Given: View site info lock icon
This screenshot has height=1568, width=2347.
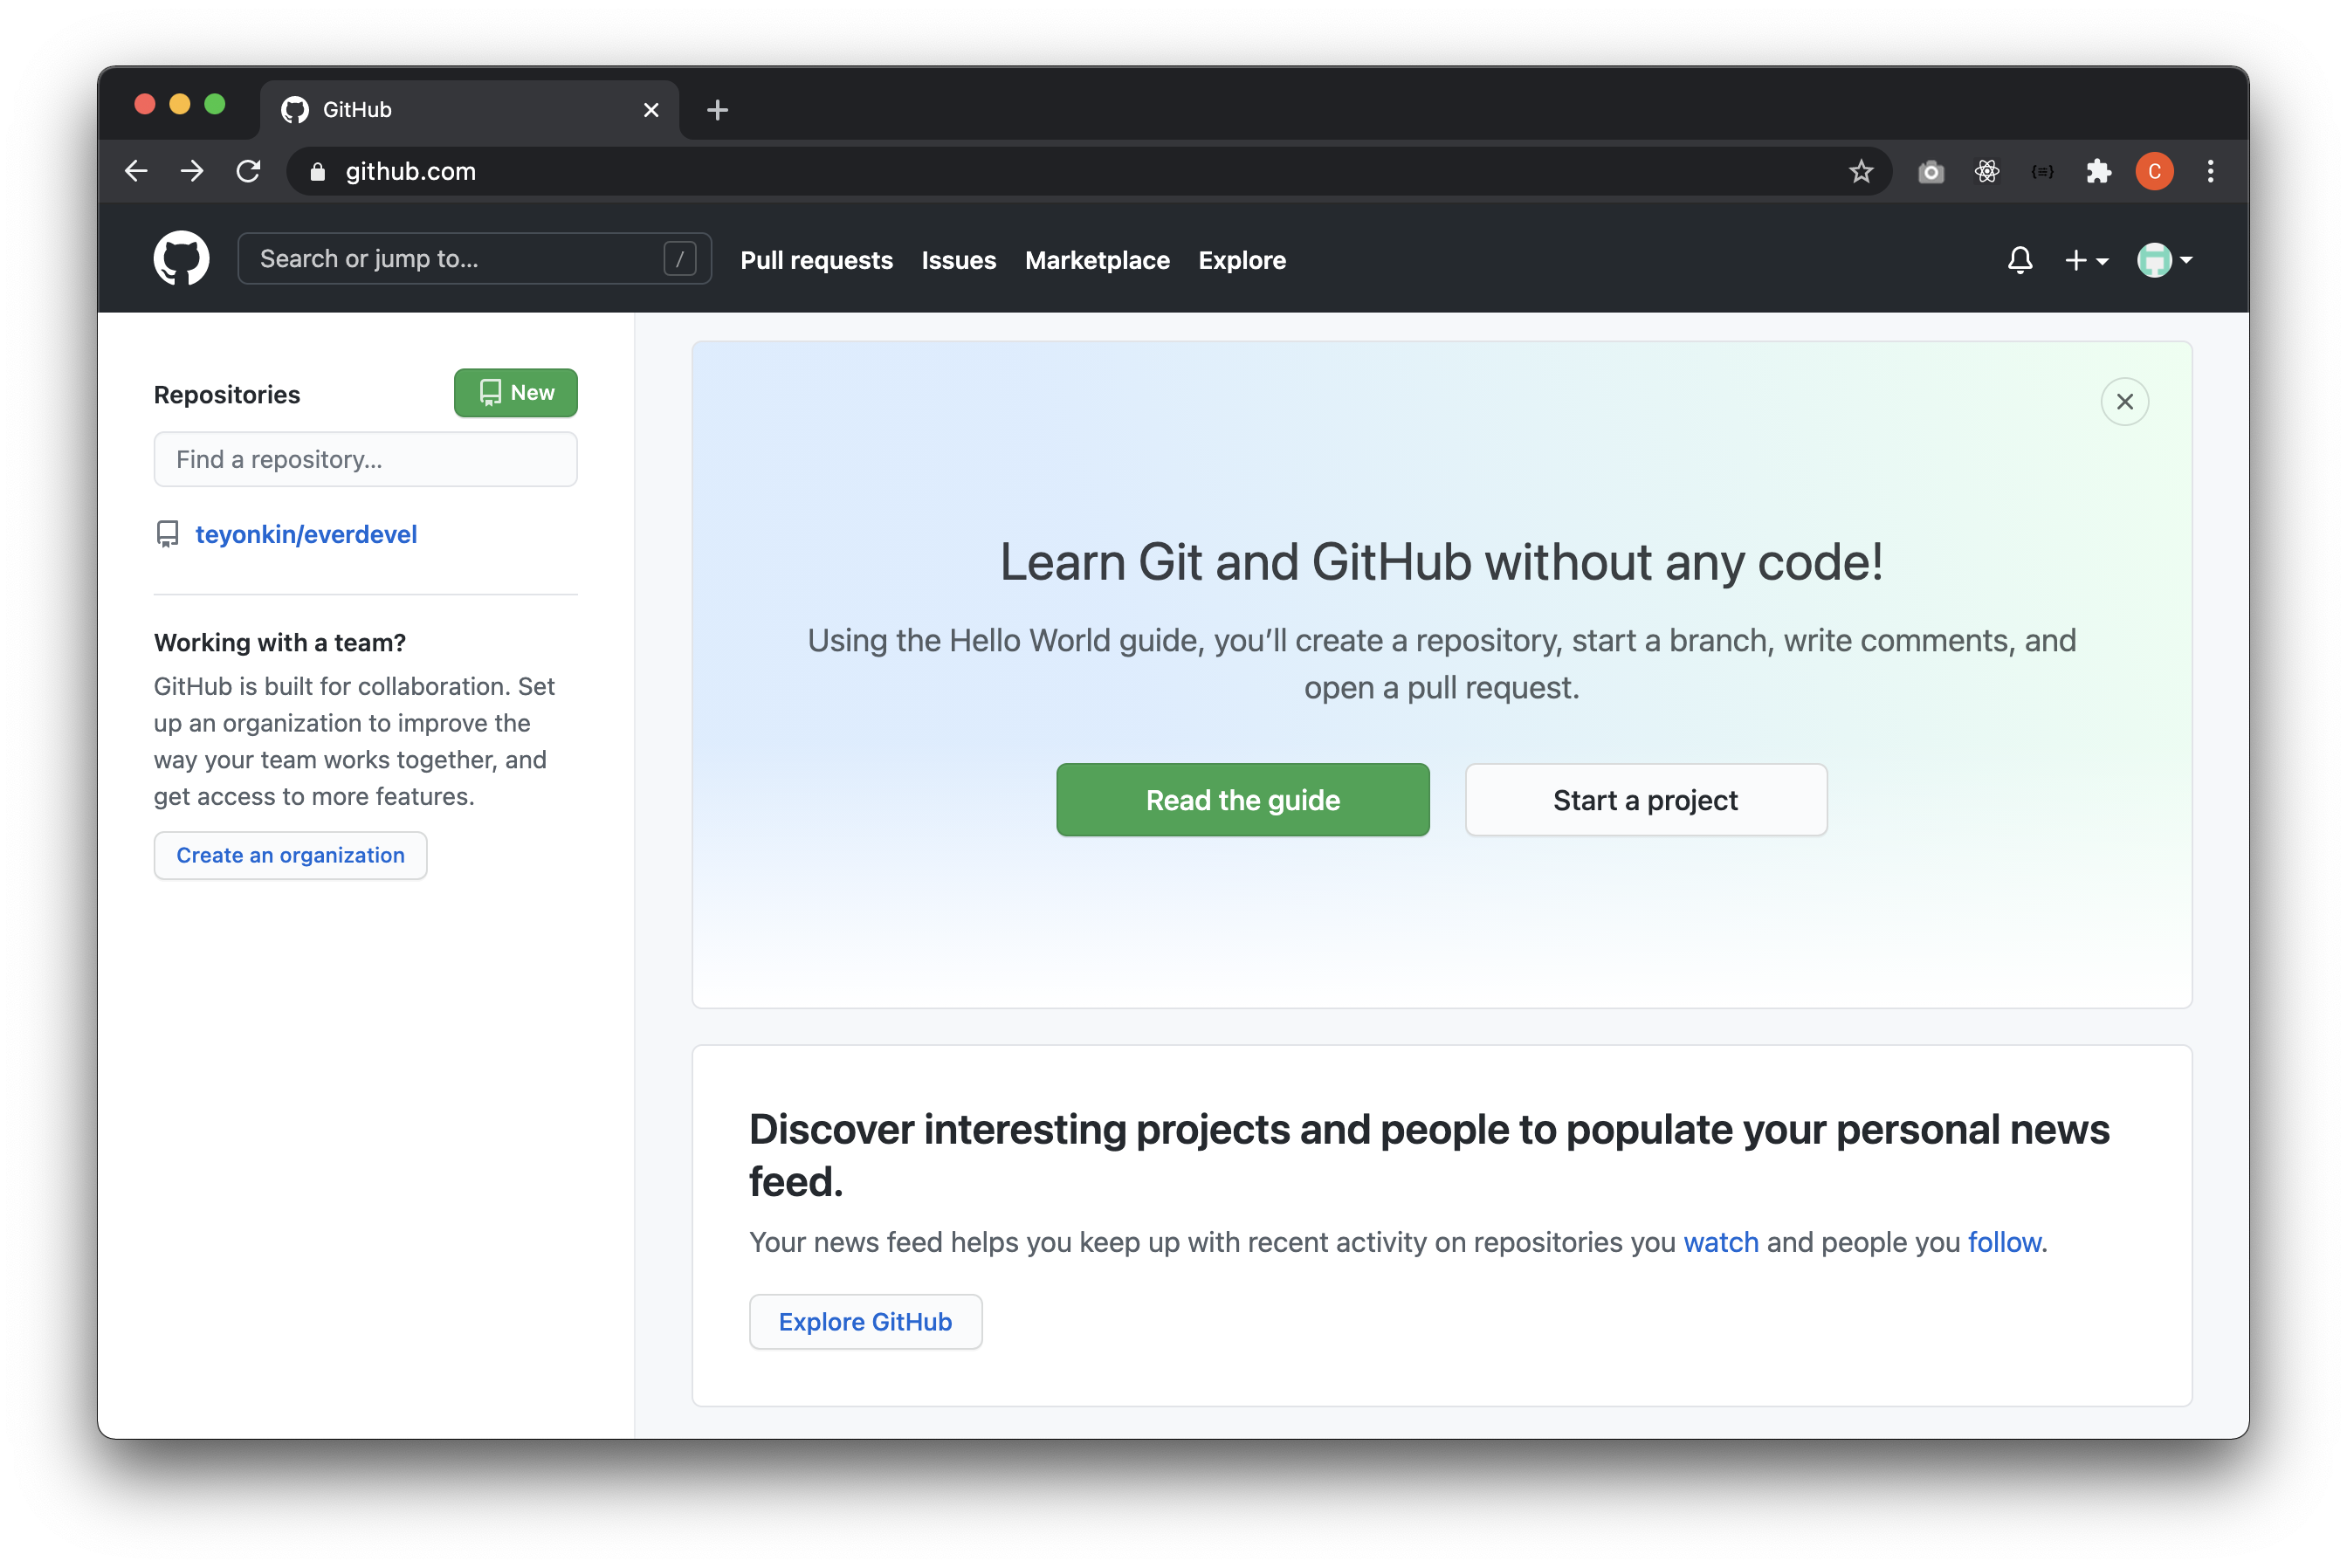Looking at the screenshot, I should pyautogui.click(x=317, y=172).
